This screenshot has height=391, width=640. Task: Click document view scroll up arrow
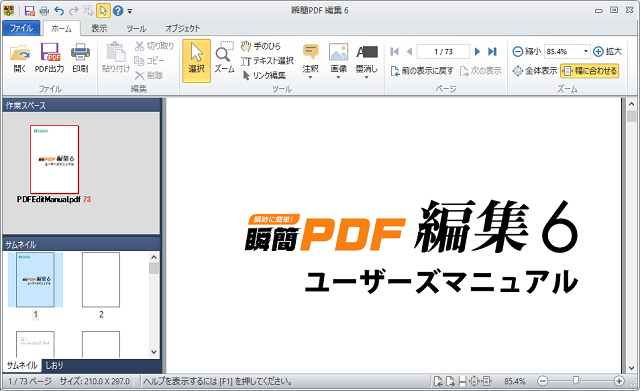(x=631, y=105)
